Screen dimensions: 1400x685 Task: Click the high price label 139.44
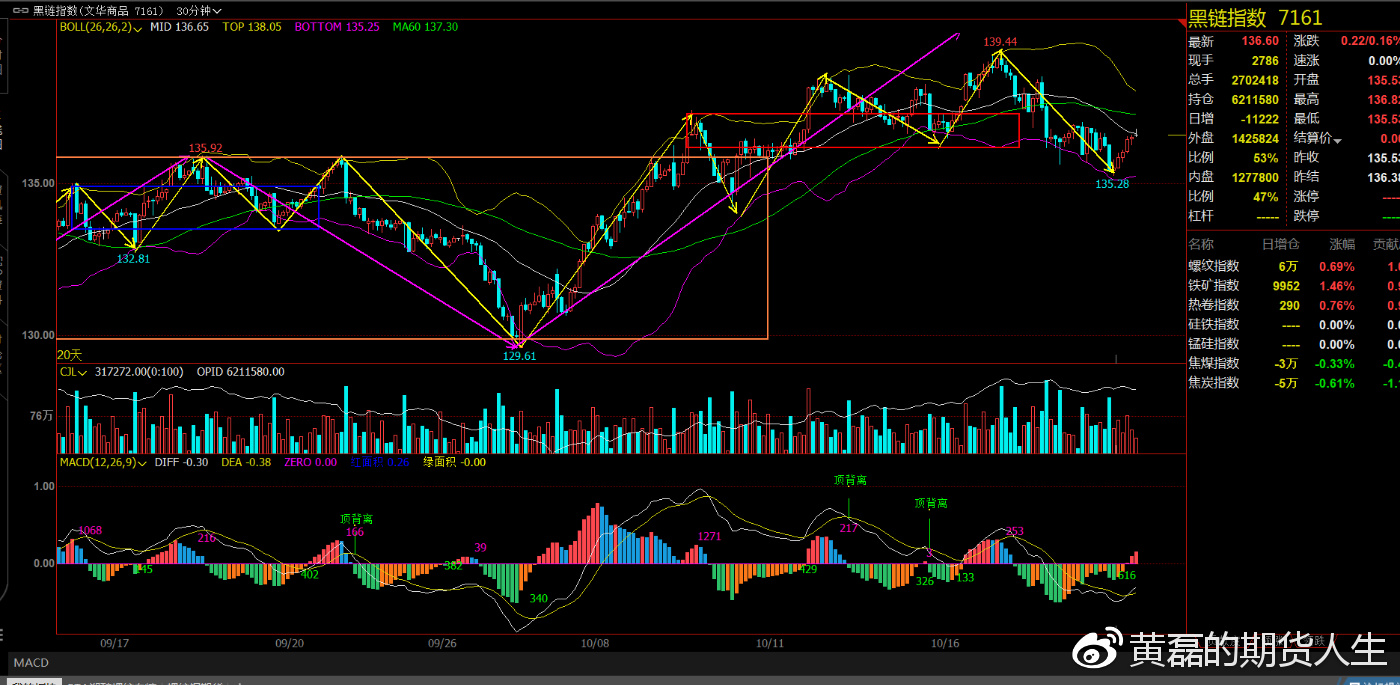[x=1000, y=42]
